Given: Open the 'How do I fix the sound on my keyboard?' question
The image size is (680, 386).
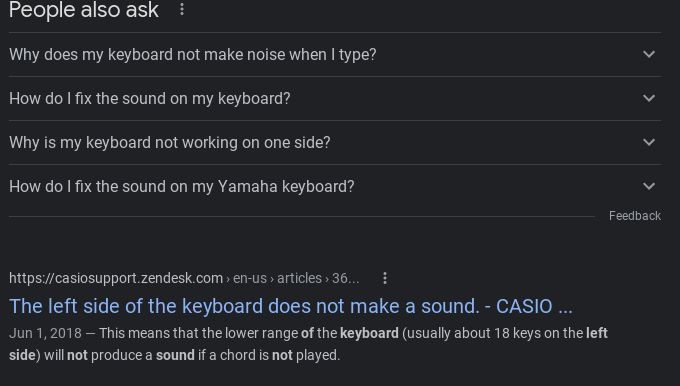Looking at the screenshot, I should coord(335,98).
